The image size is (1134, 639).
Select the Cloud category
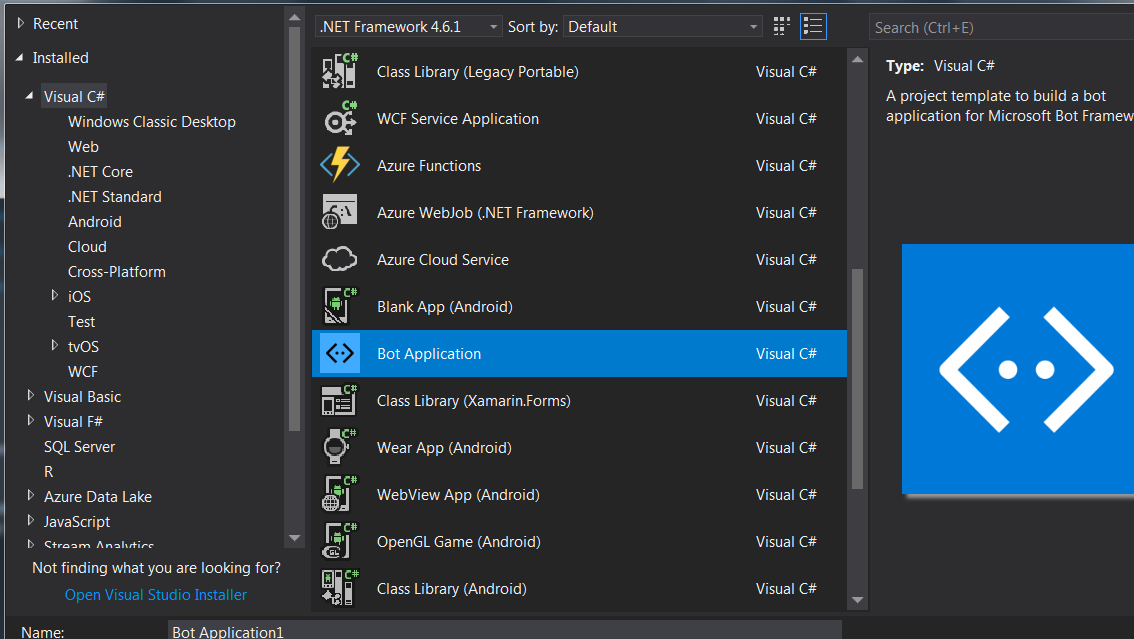tap(88, 246)
